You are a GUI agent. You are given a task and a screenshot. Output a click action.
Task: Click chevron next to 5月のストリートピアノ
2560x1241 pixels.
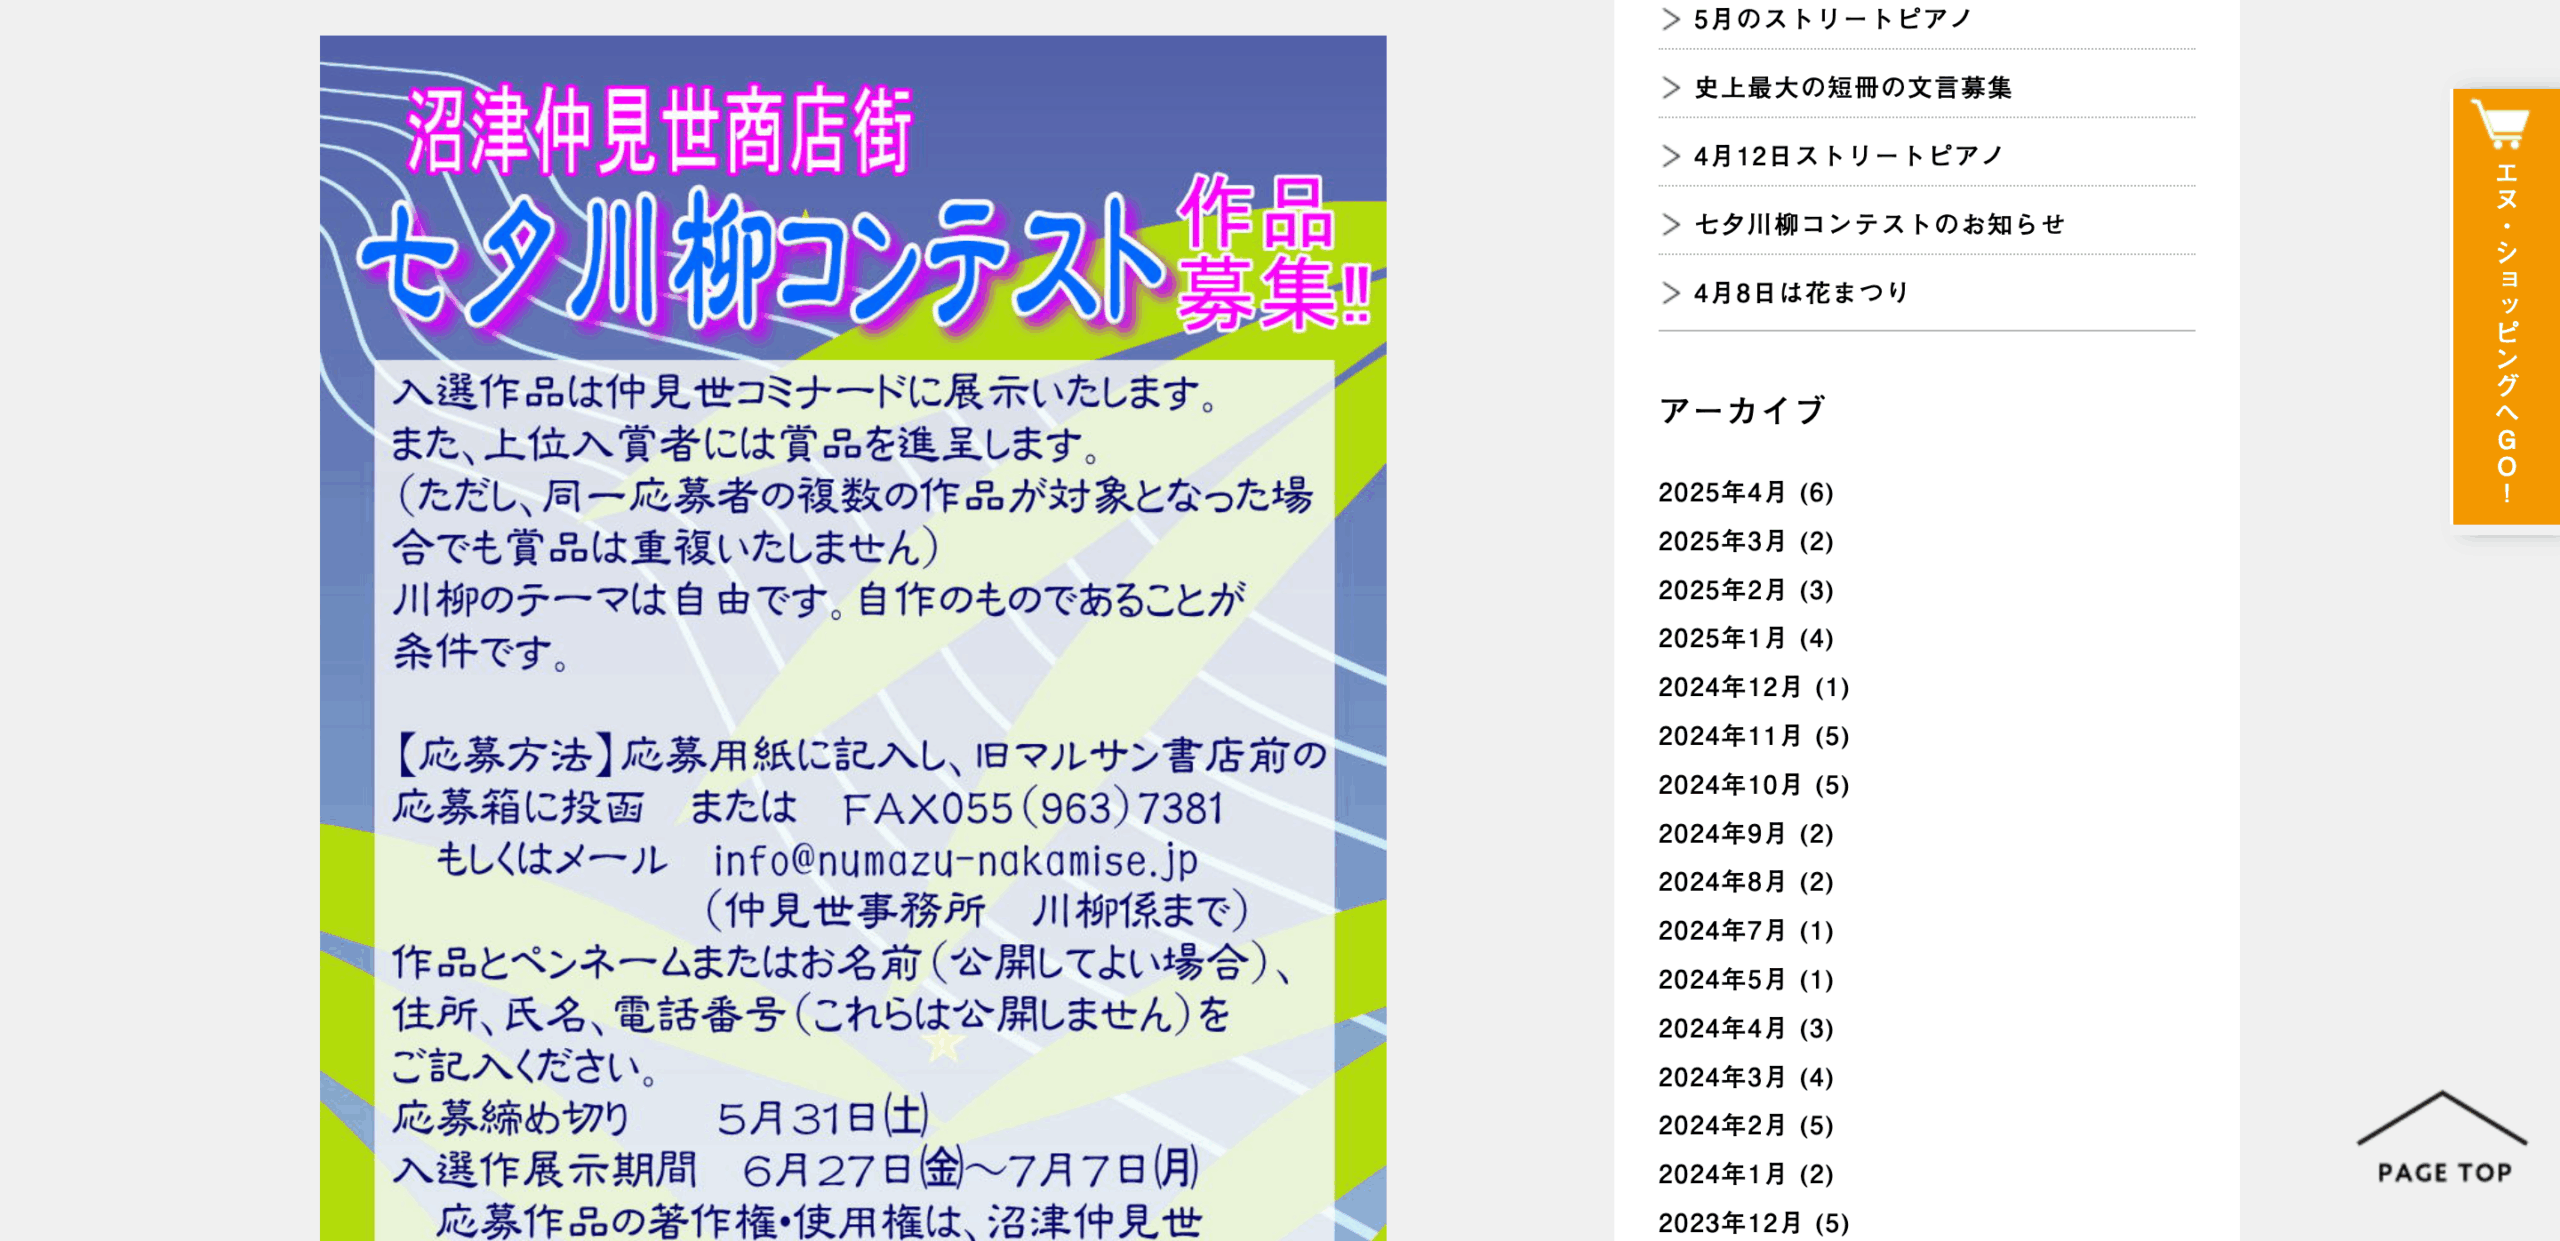[x=1670, y=19]
